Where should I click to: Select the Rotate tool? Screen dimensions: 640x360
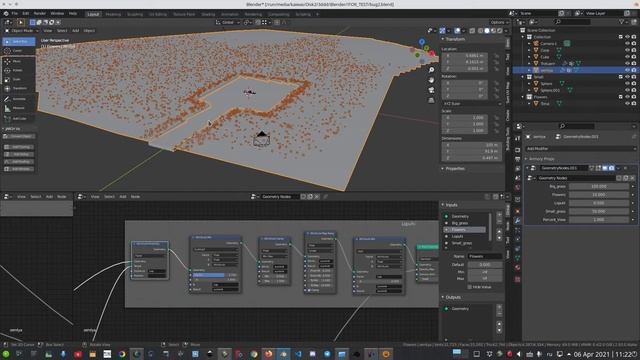pyautogui.click(x=19, y=70)
